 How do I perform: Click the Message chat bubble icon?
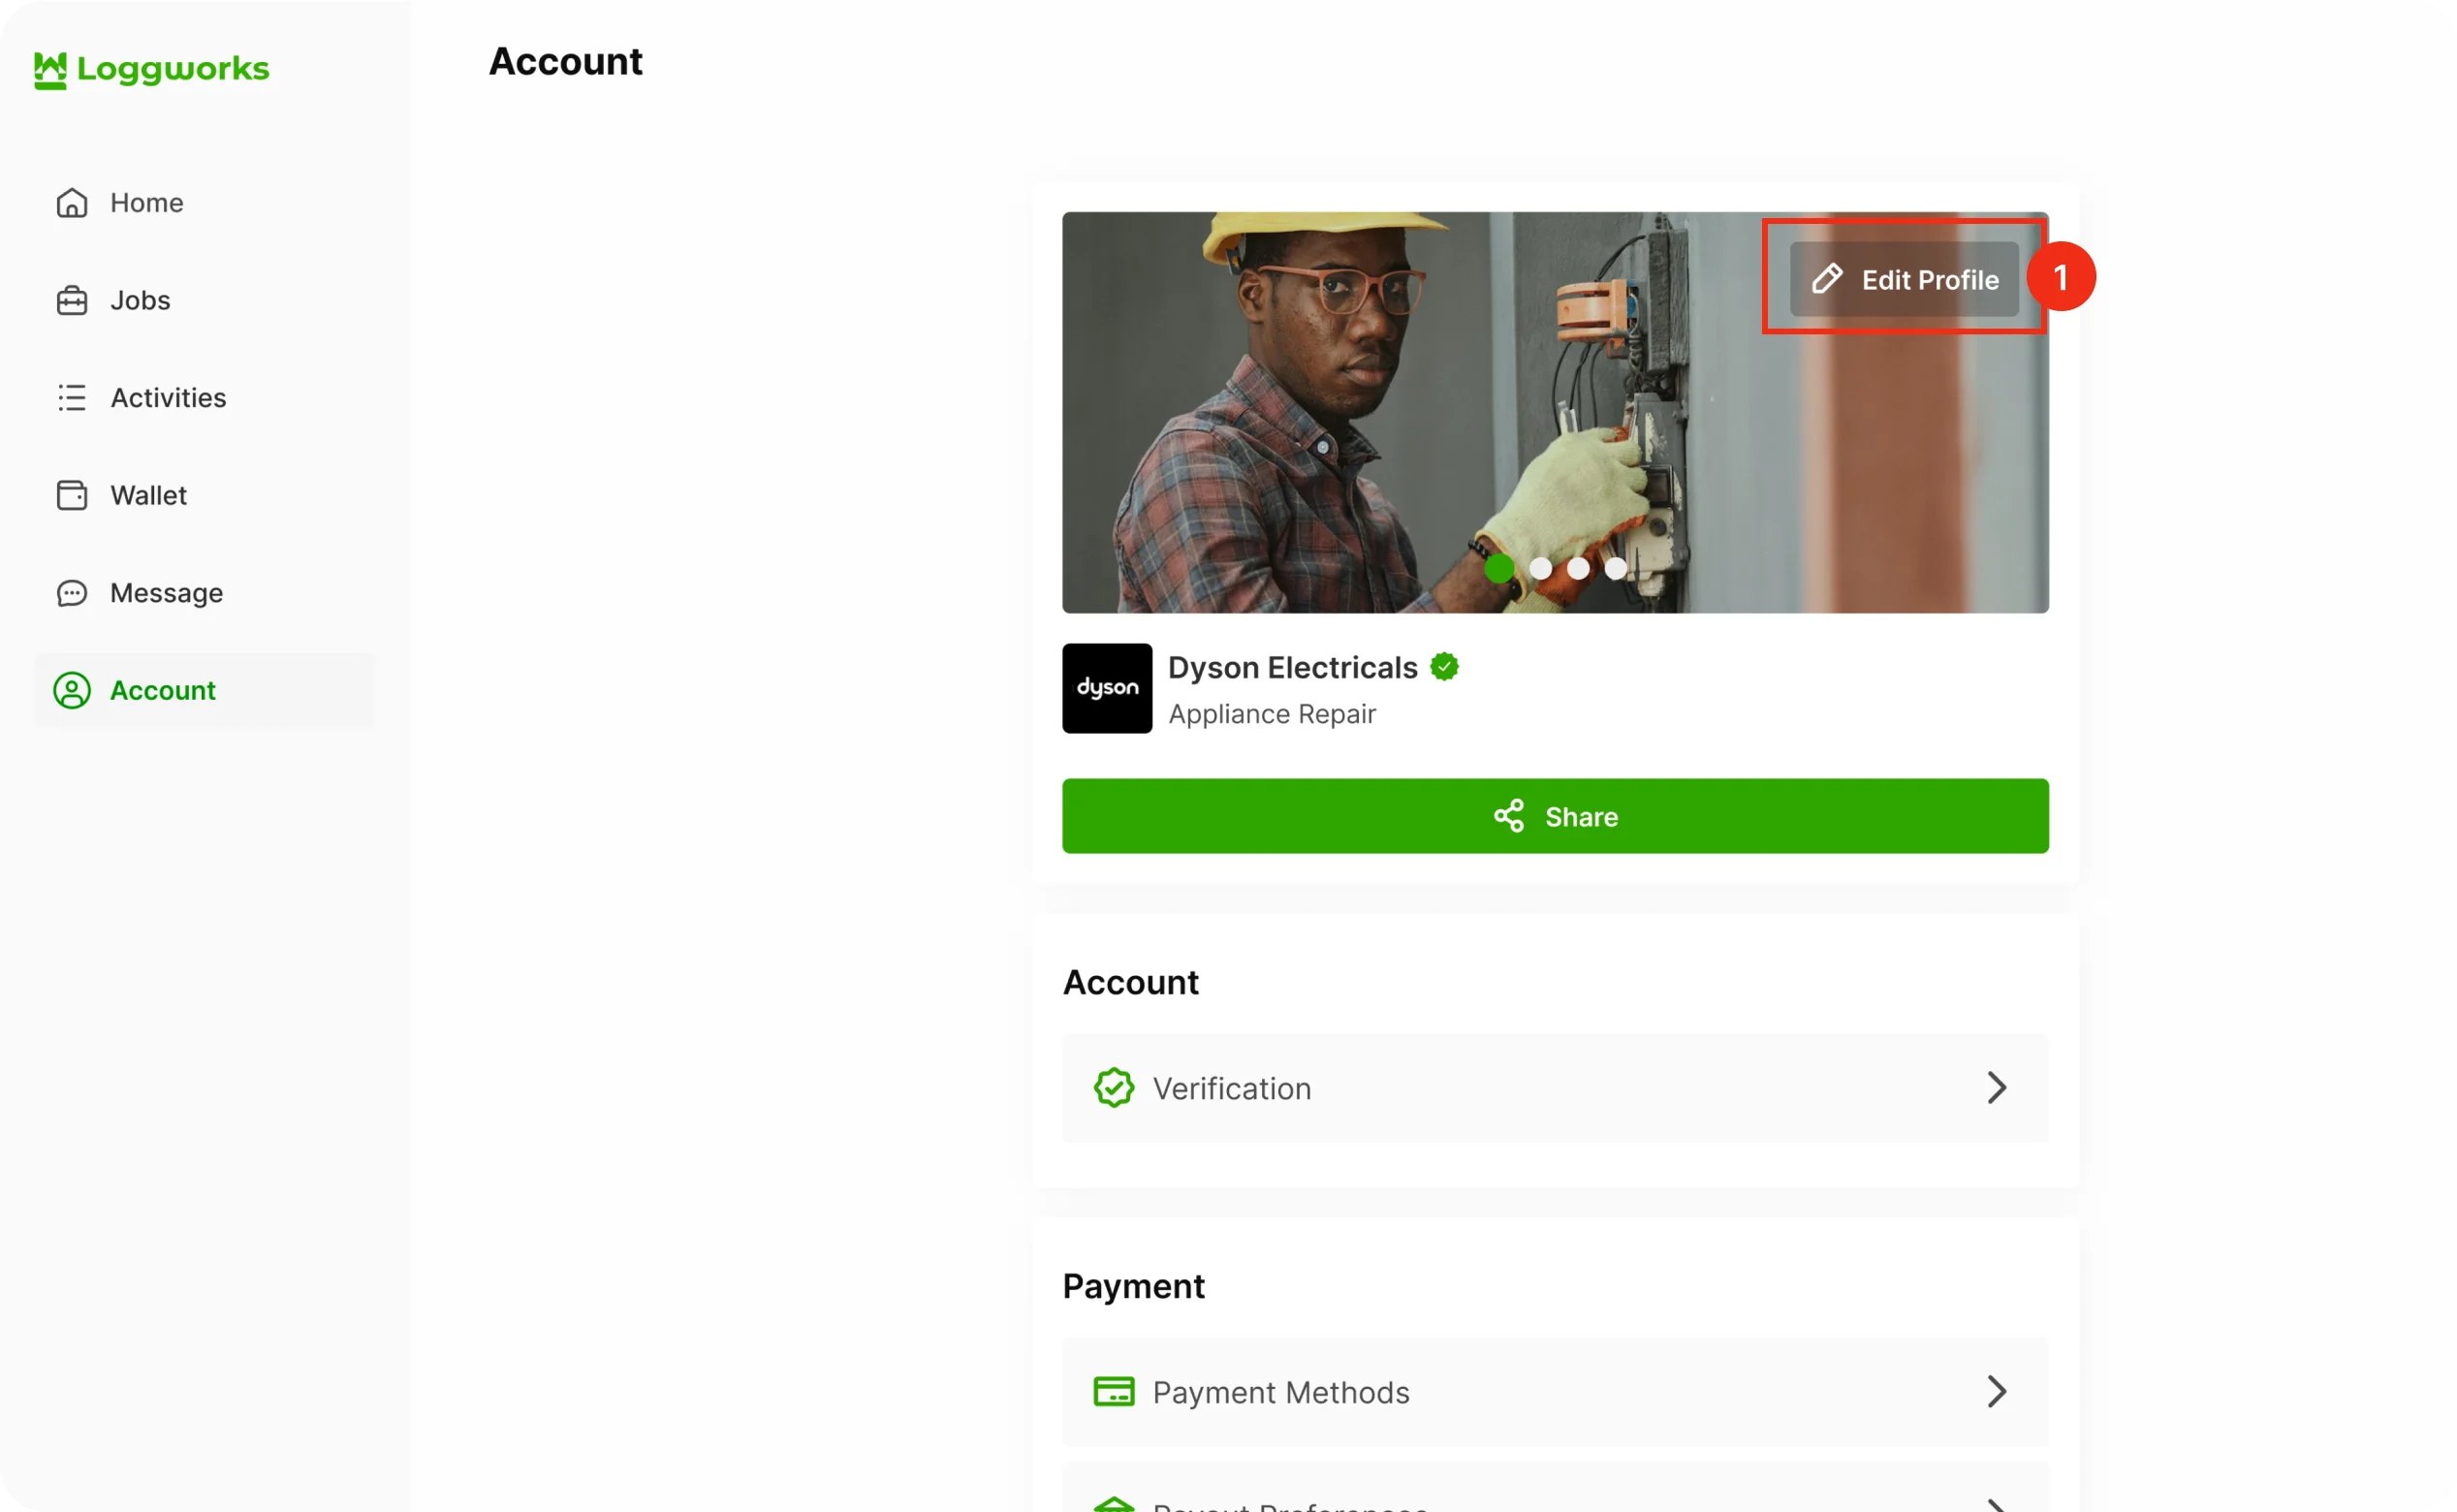coord(72,593)
